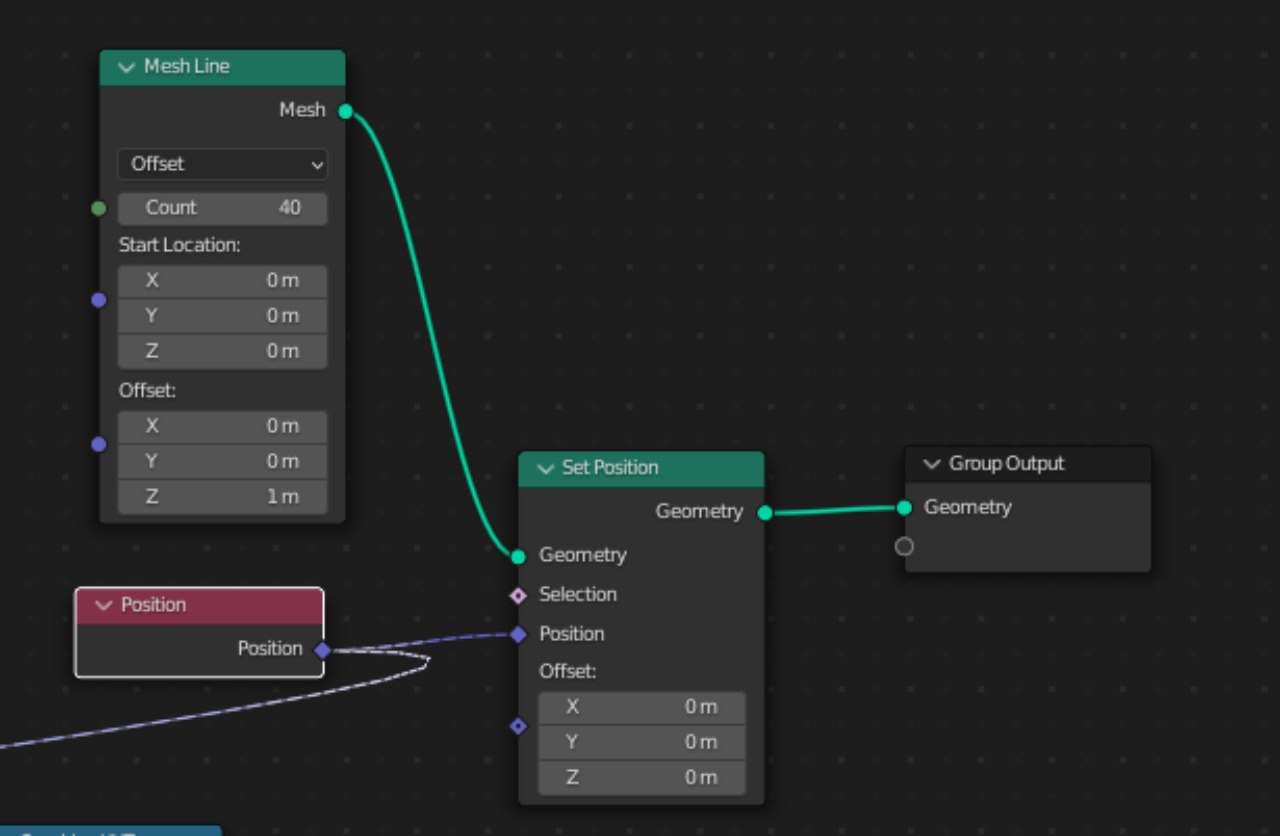Select Start Location X field in Mesh Line
This screenshot has height=836, width=1280.
click(223, 281)
